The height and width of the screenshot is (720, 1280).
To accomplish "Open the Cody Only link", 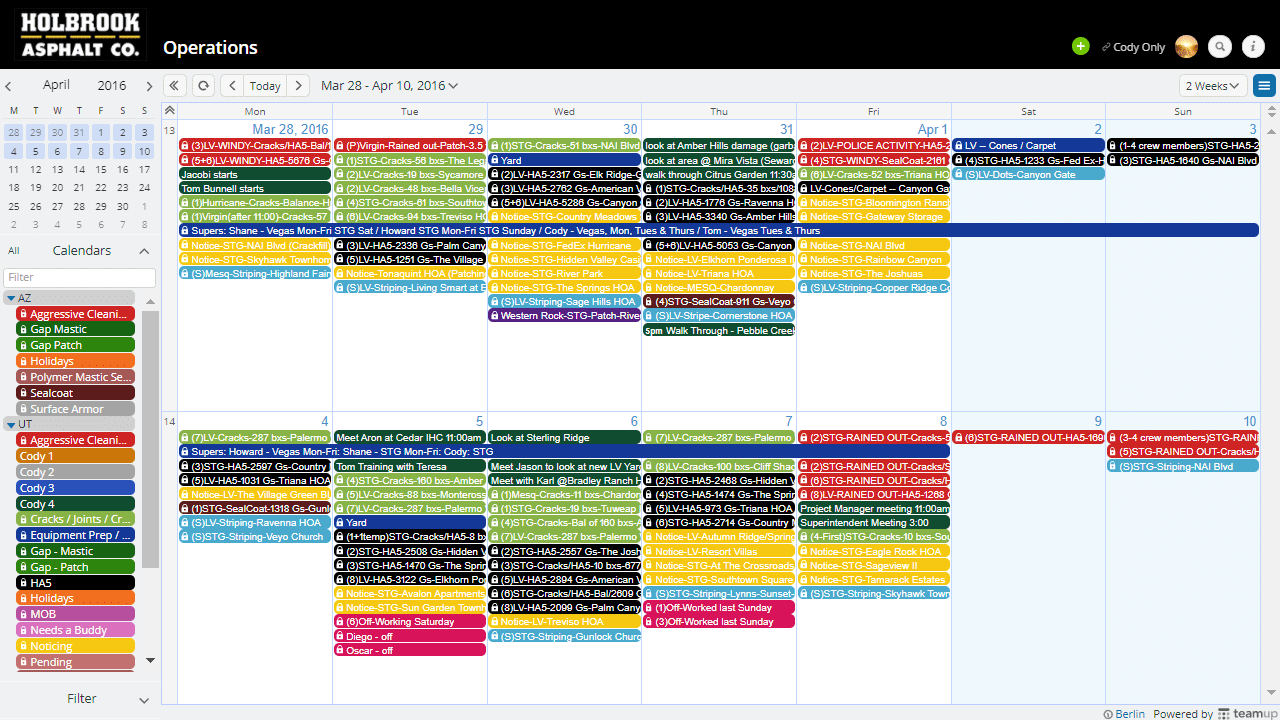I will coord(1133,47).
